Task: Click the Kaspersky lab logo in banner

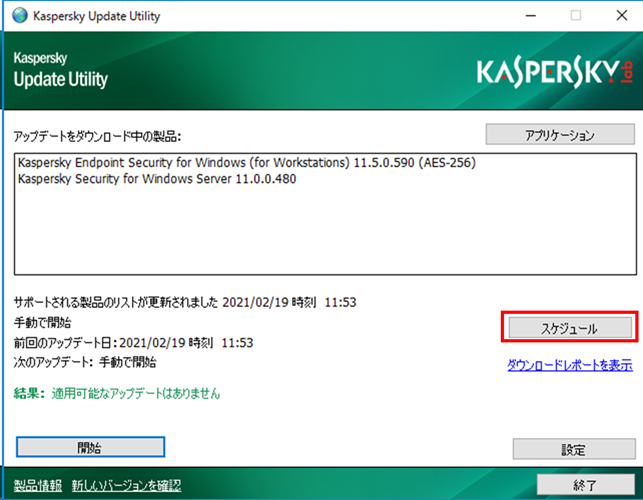Action: [554, 73]
